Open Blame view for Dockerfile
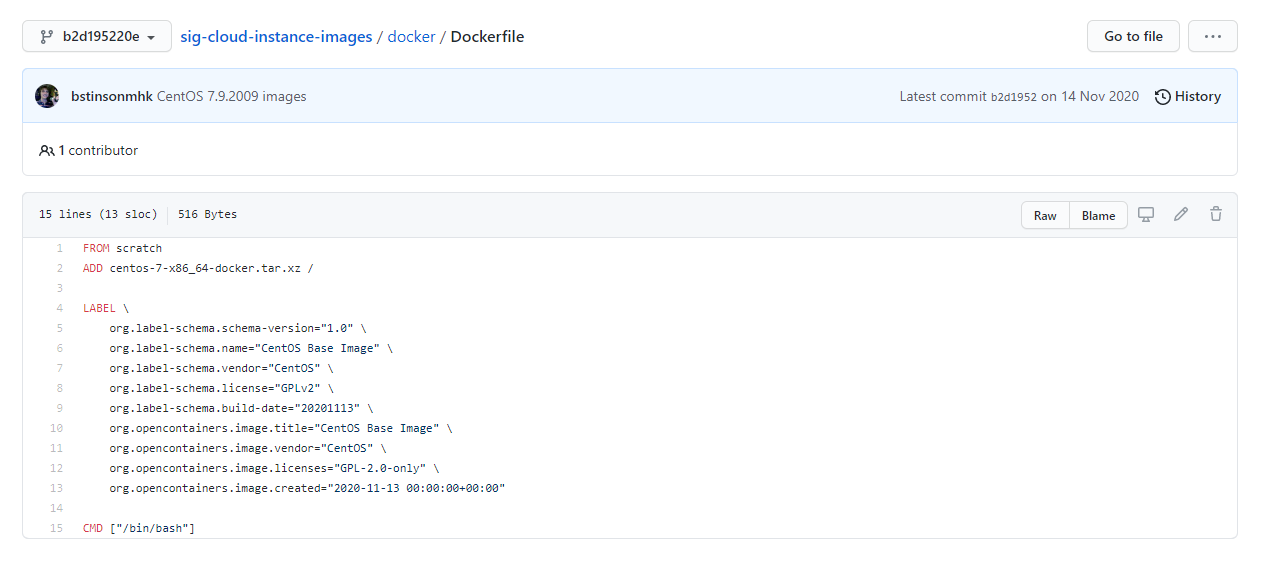The image size is (1279, 565). [x=1098, y=215]
